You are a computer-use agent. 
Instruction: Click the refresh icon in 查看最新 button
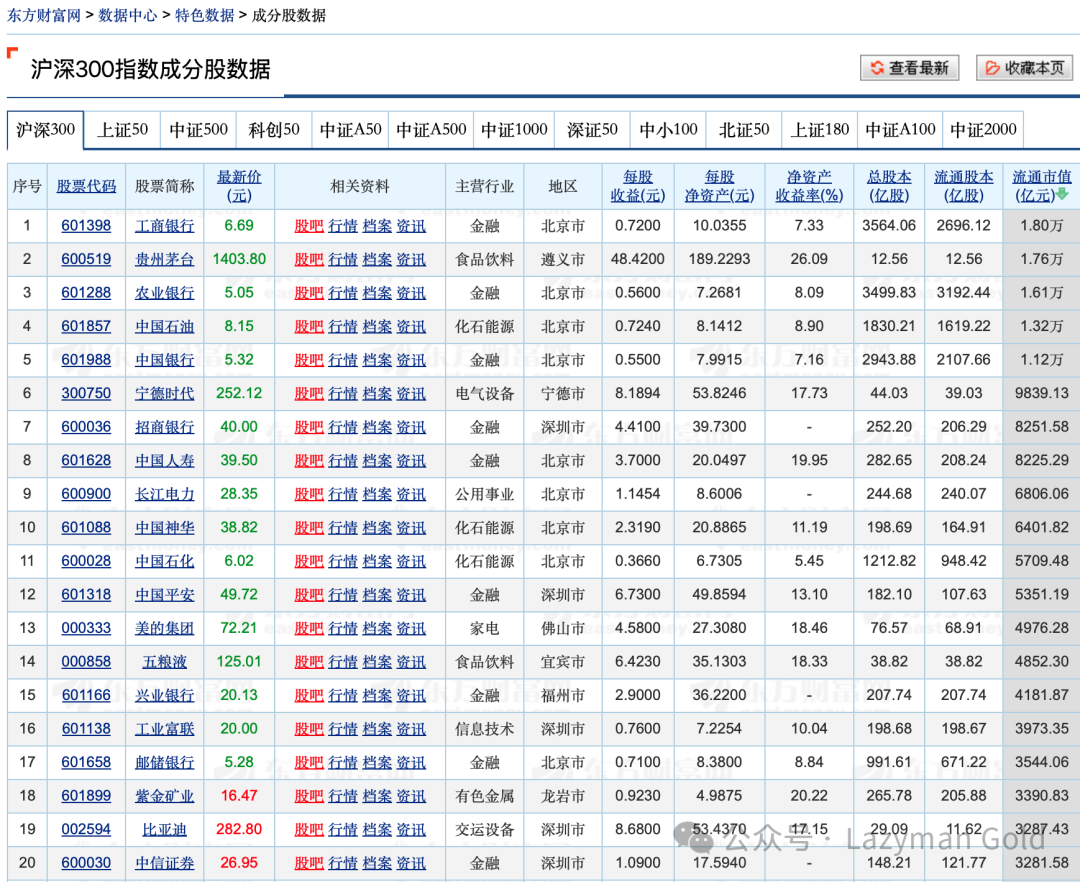(x=877, y=67)
